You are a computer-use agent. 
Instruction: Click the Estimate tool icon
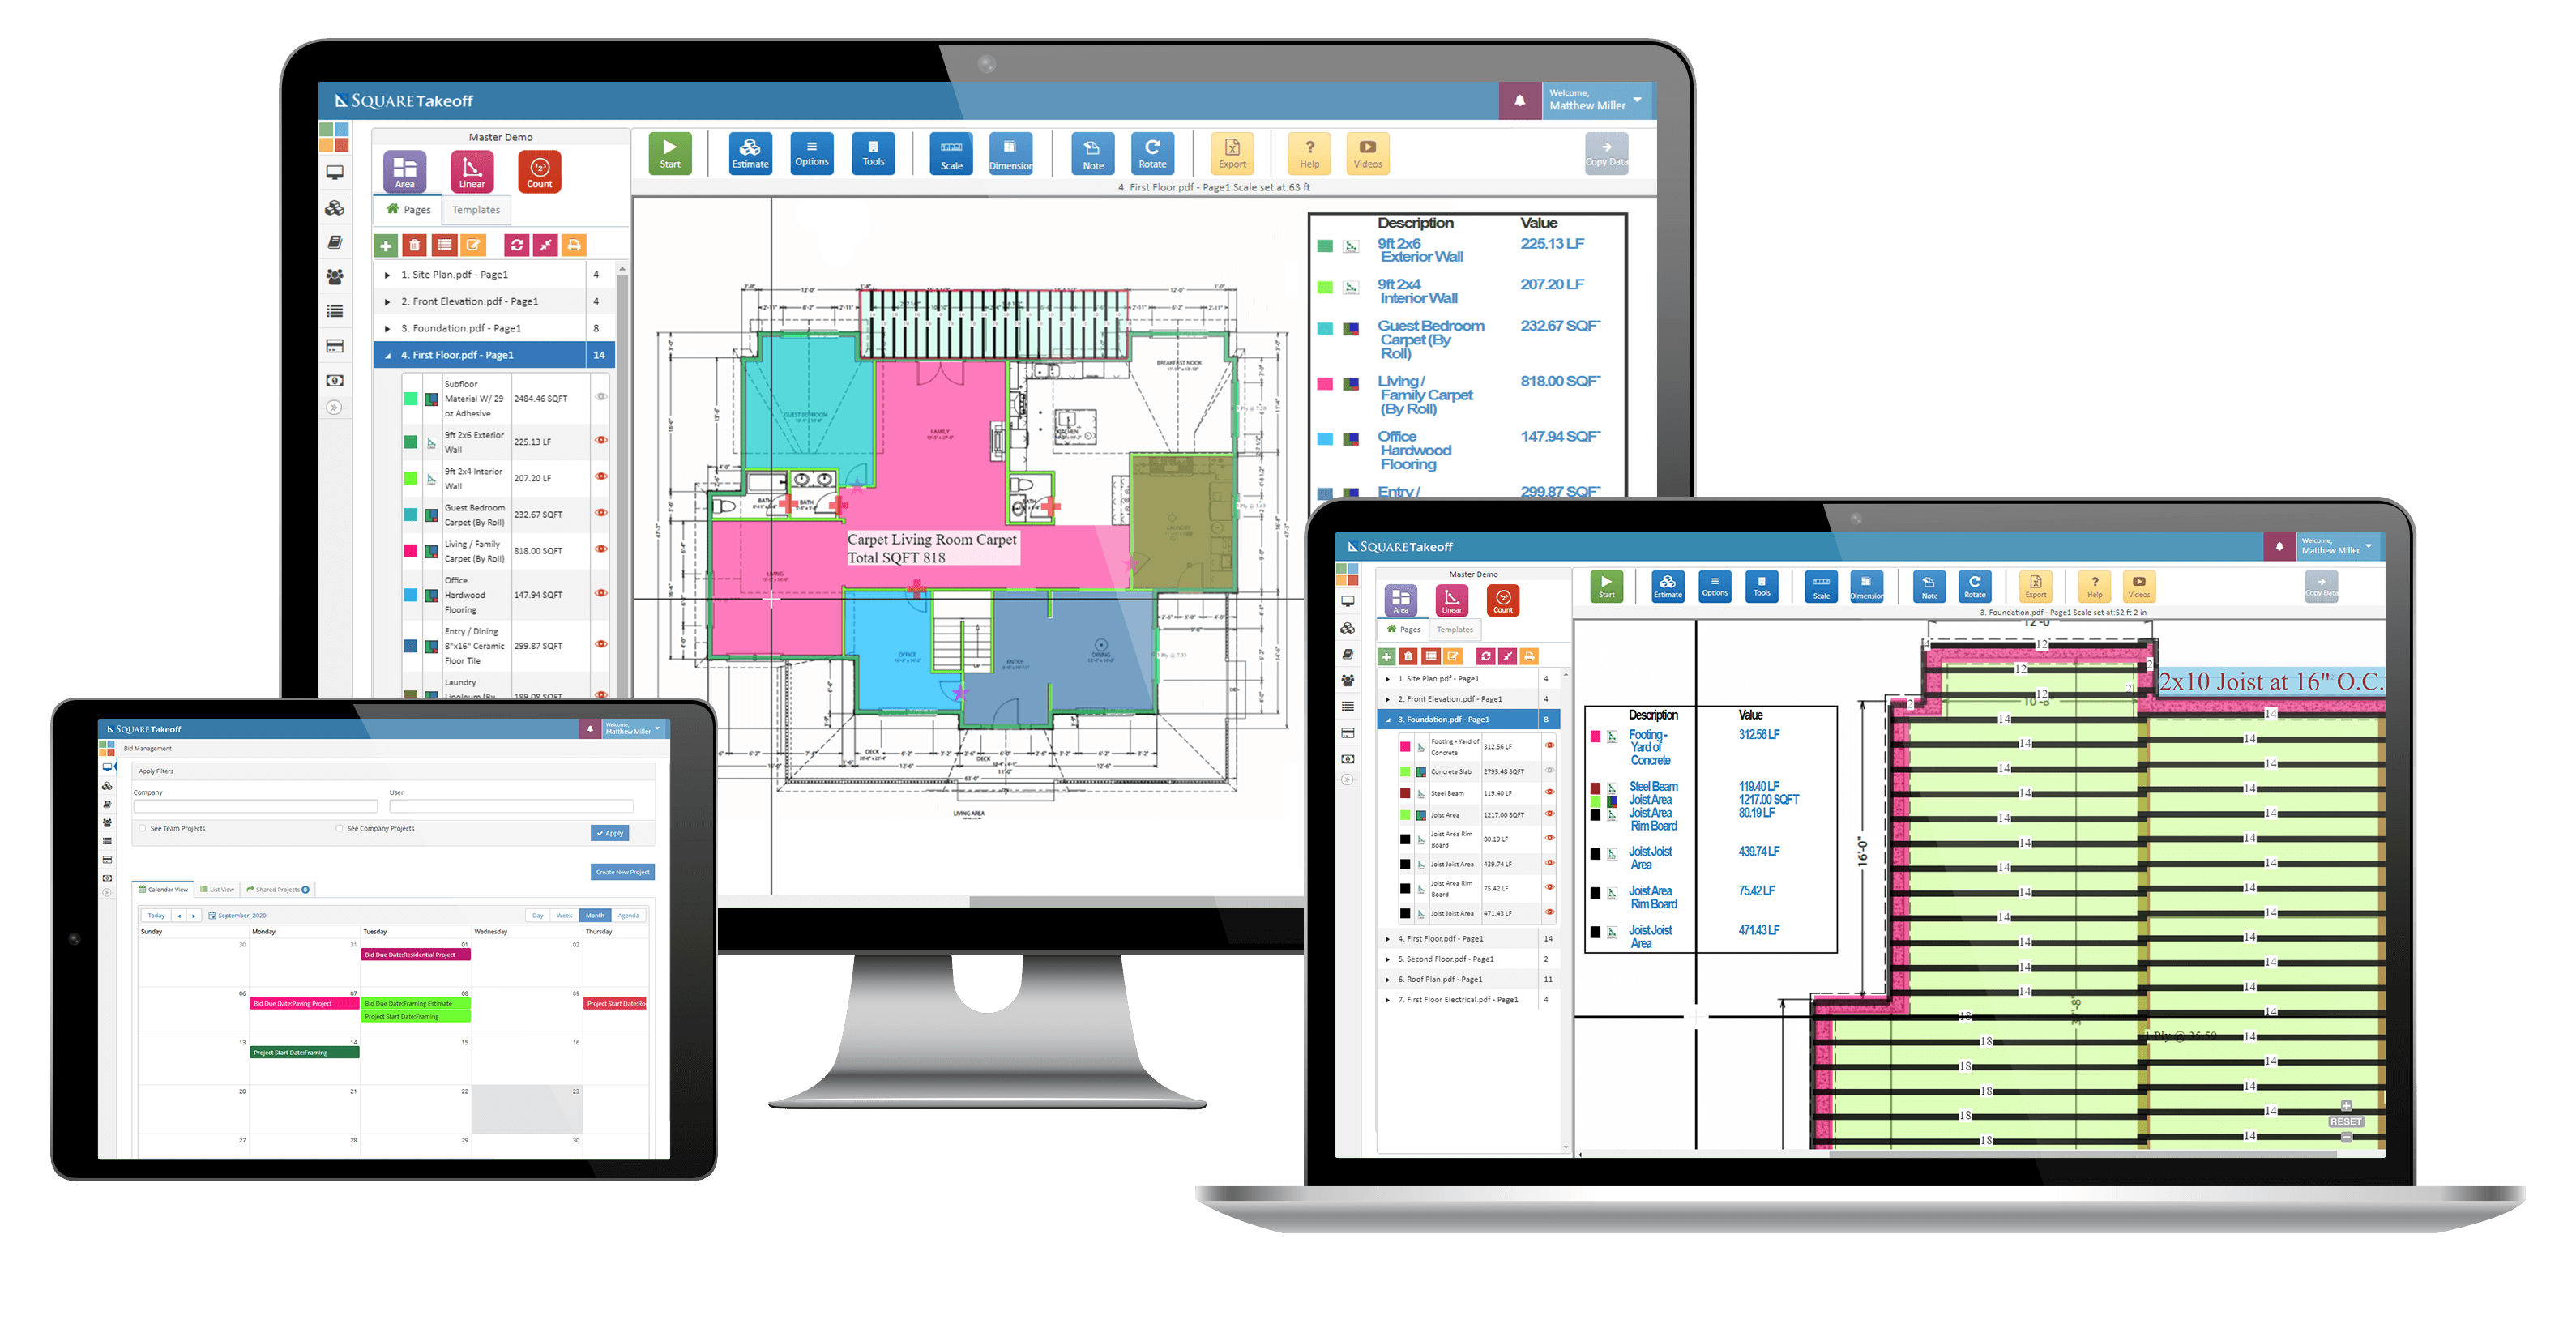[x=746, y=165]
